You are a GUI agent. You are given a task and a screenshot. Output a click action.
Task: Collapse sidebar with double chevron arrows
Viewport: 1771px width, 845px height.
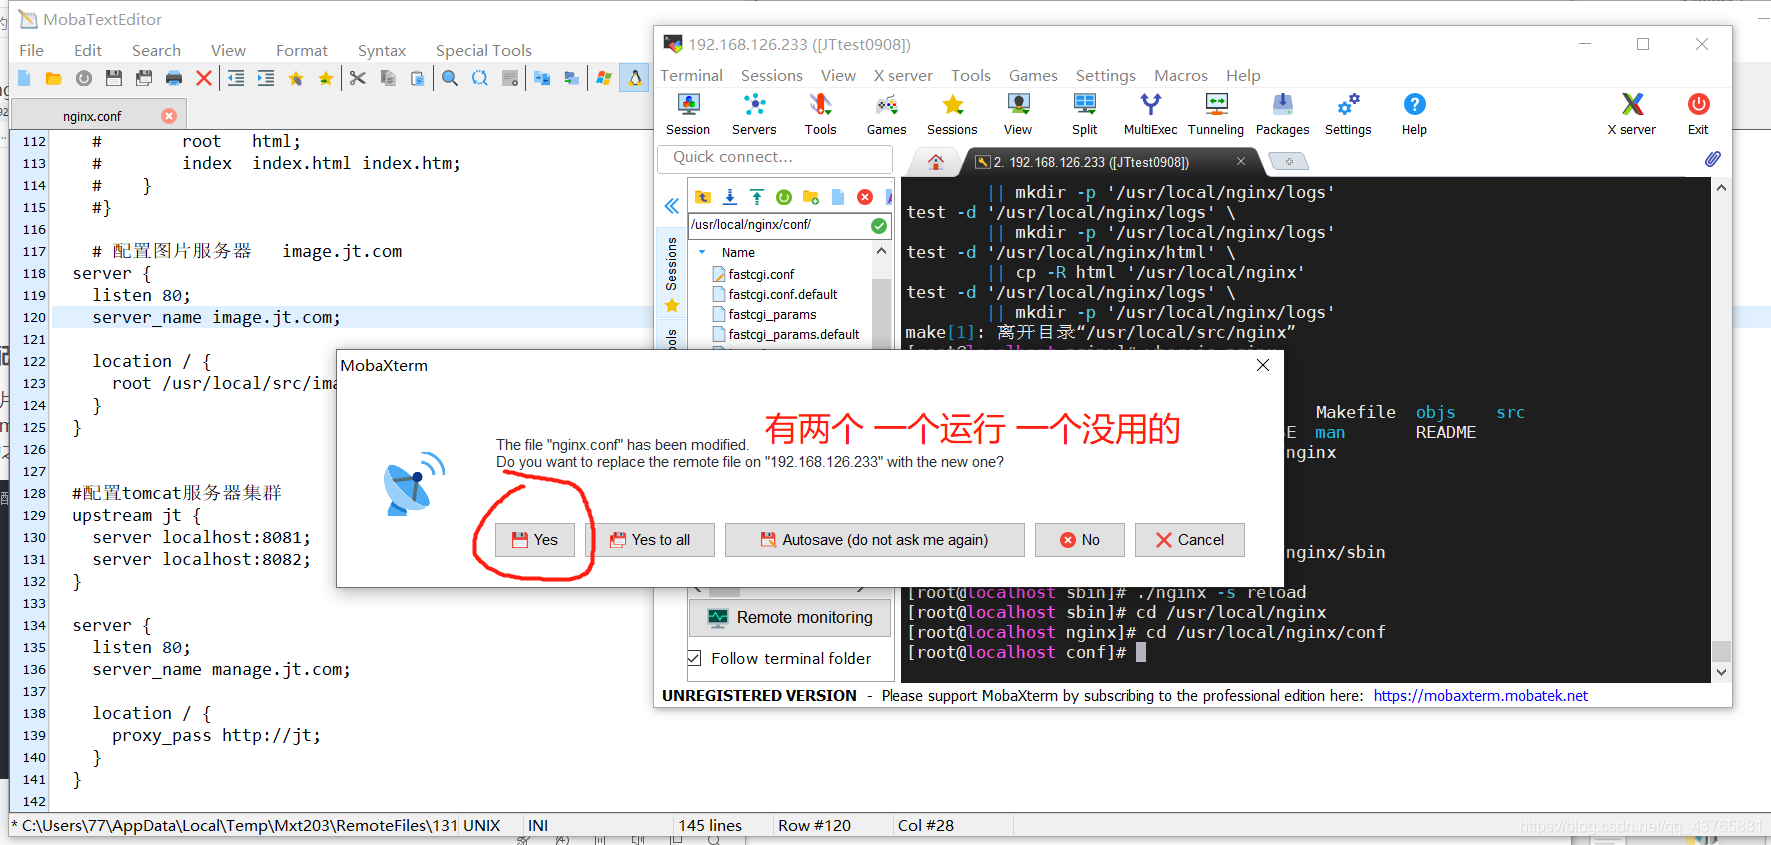[x=672, y=206]
